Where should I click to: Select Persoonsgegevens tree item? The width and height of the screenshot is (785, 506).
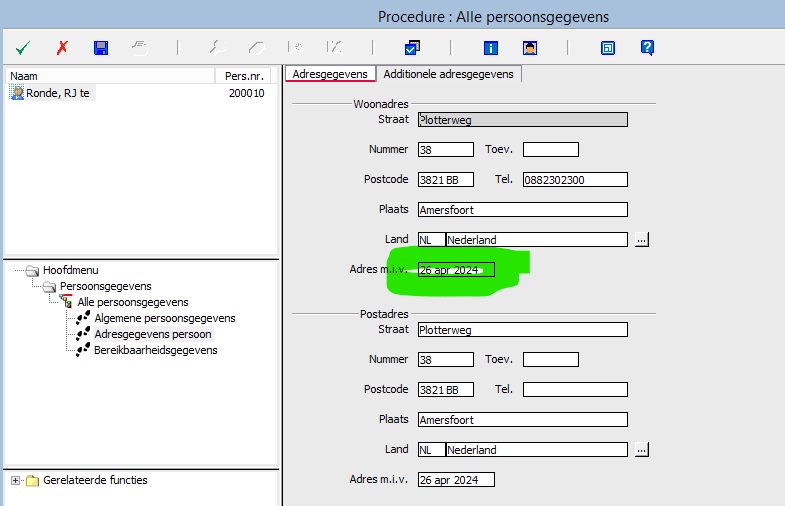click(106, 286)
